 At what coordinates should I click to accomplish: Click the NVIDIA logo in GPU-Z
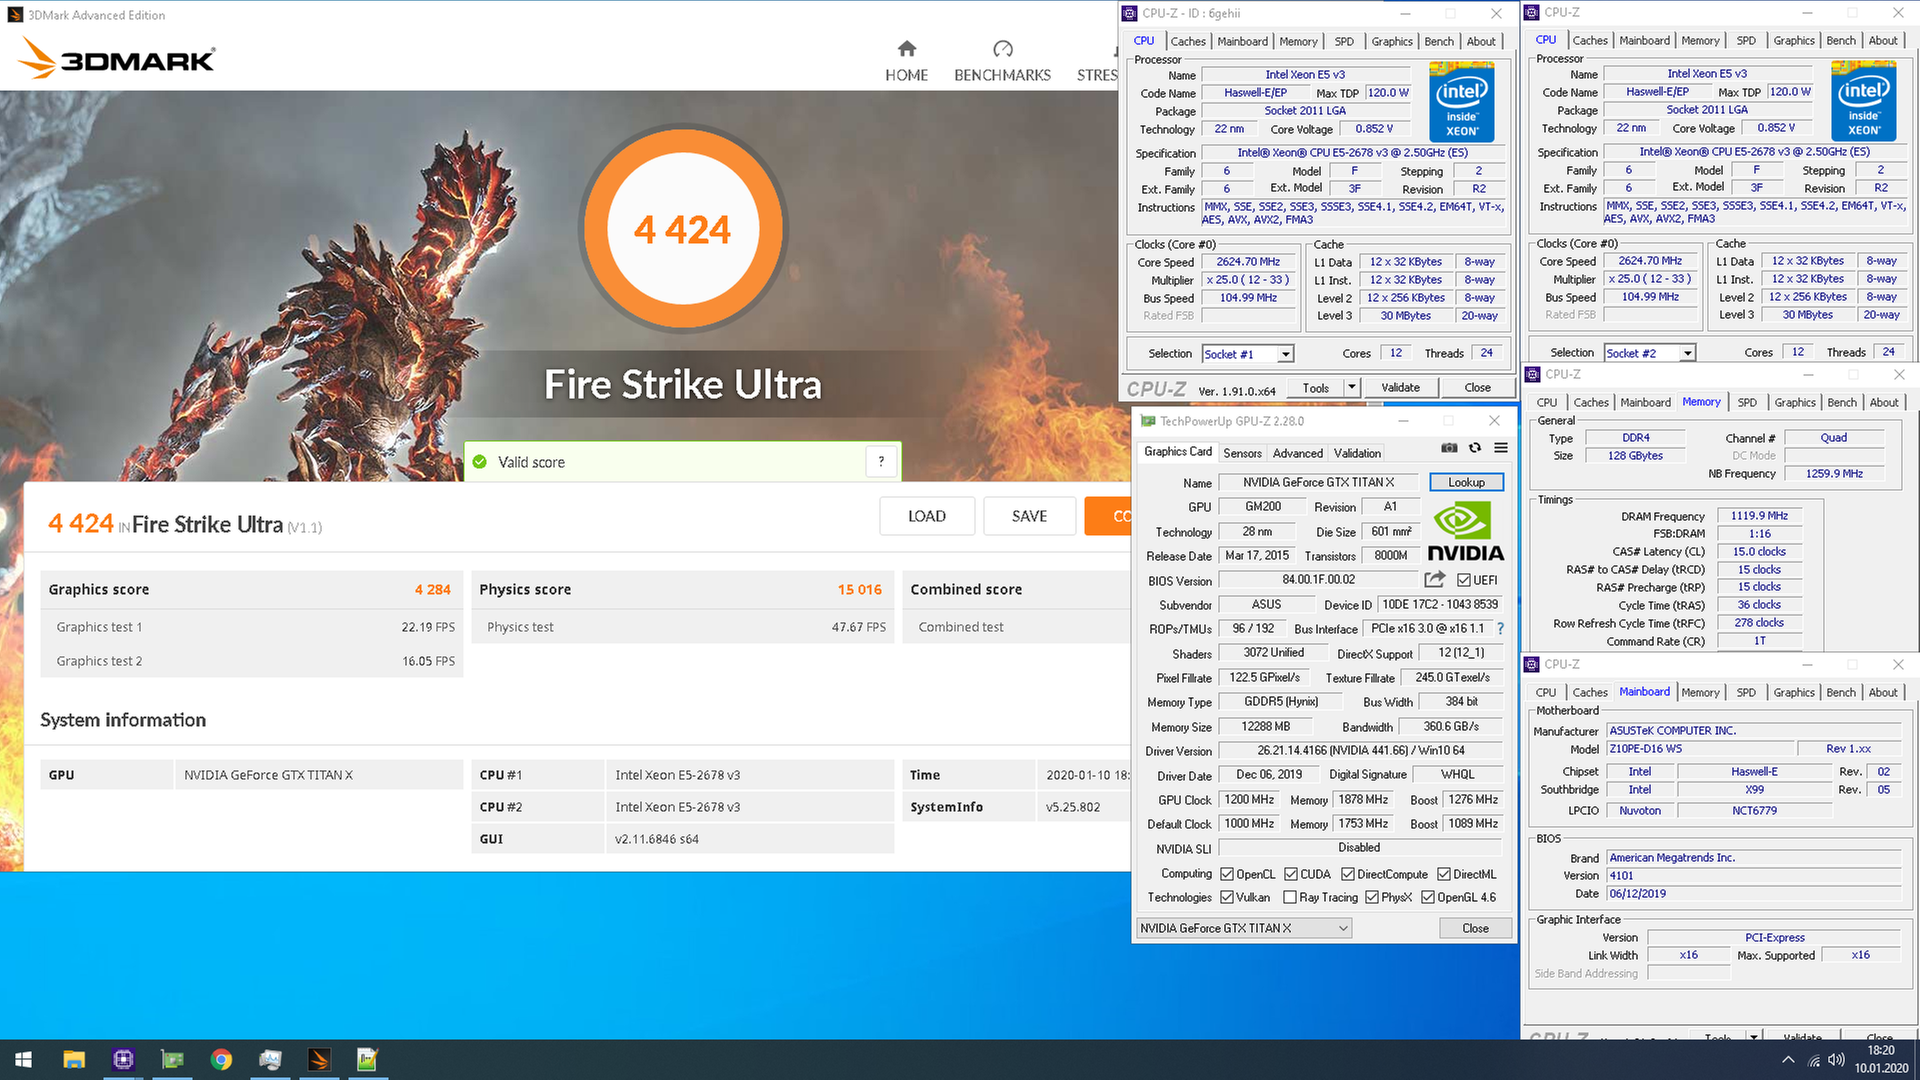click(x=1465, y=532)
